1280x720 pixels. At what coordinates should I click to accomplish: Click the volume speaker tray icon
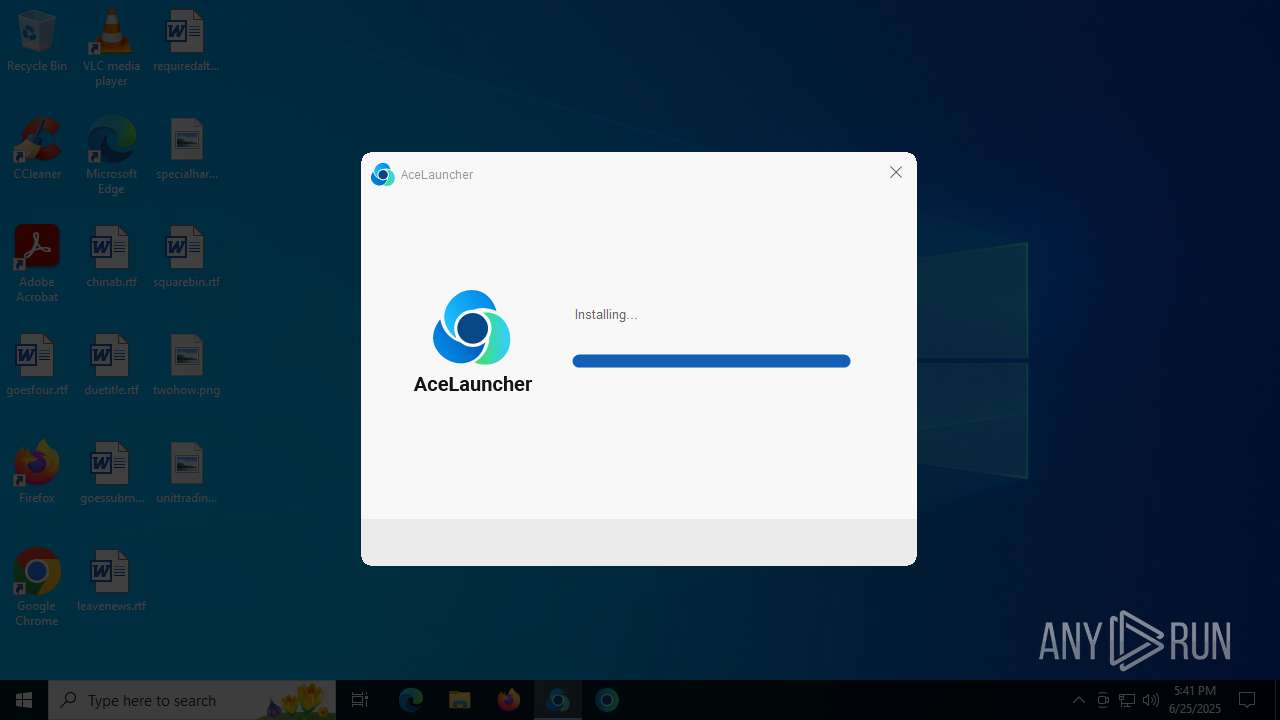point(1151,700)
